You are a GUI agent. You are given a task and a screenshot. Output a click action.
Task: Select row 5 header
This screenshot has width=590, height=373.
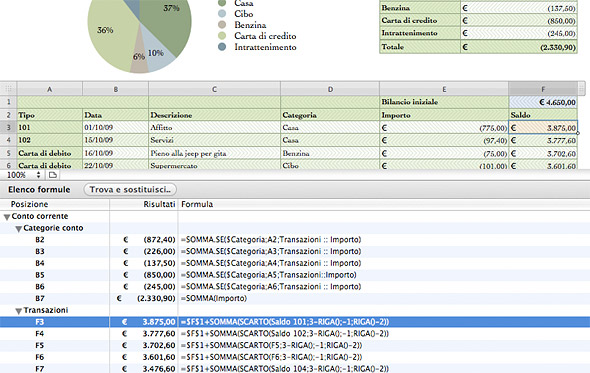pos(8,153)
